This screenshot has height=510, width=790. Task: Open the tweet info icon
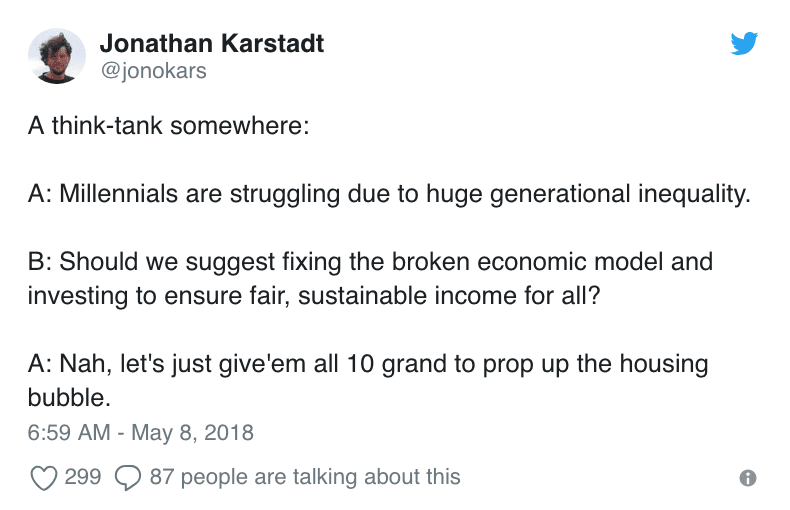coord(748,478)
